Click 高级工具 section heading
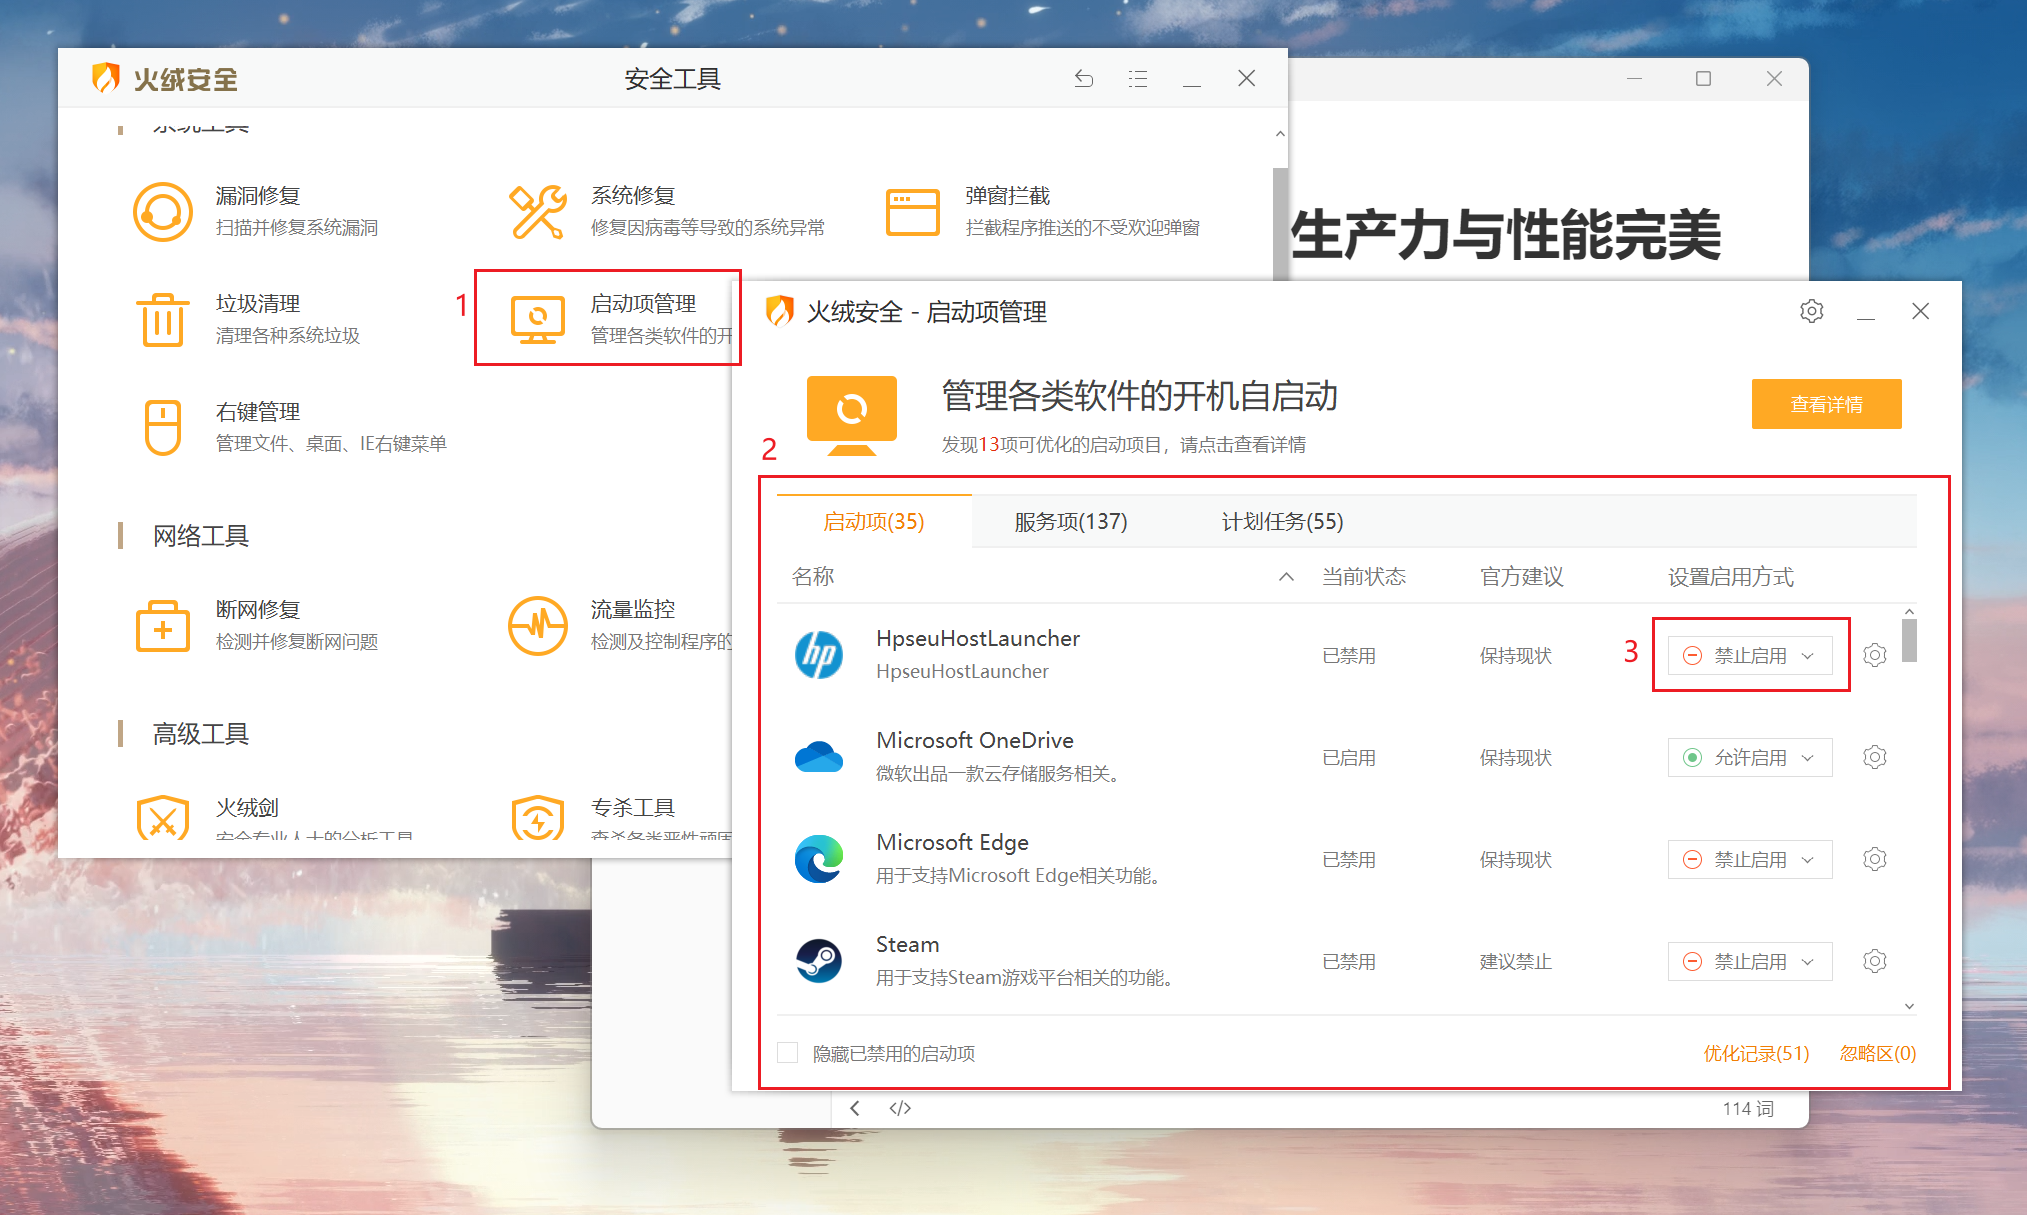This screenshot has height=1215, width=2027. [200, 734]
